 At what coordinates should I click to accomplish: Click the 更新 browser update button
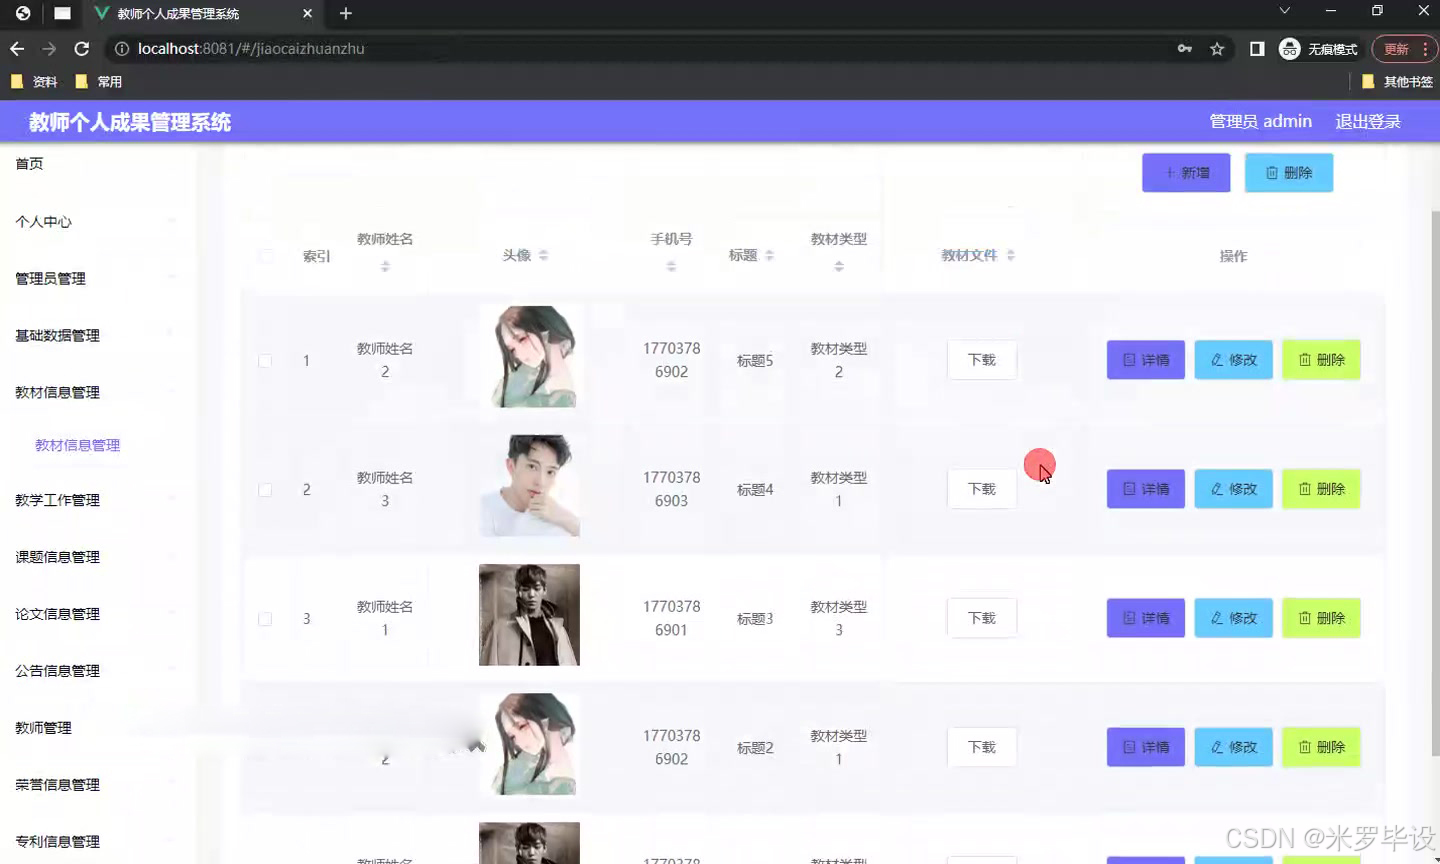point(1405,48)
